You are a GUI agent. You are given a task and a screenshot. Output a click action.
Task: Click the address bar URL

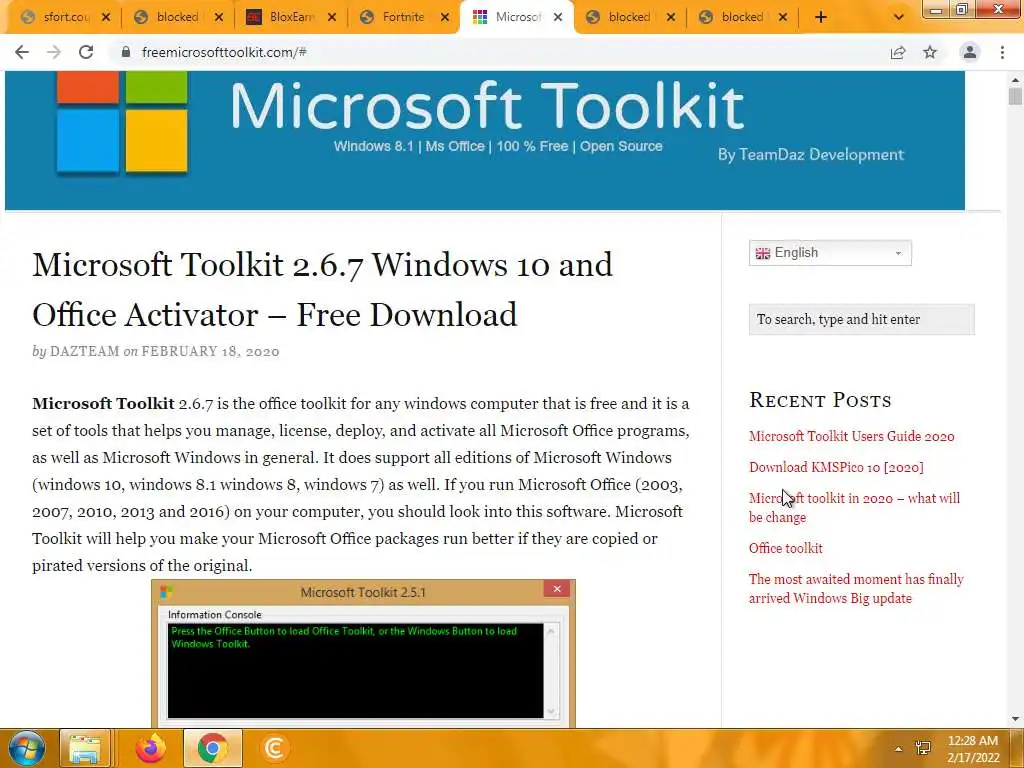pos(224,52)
